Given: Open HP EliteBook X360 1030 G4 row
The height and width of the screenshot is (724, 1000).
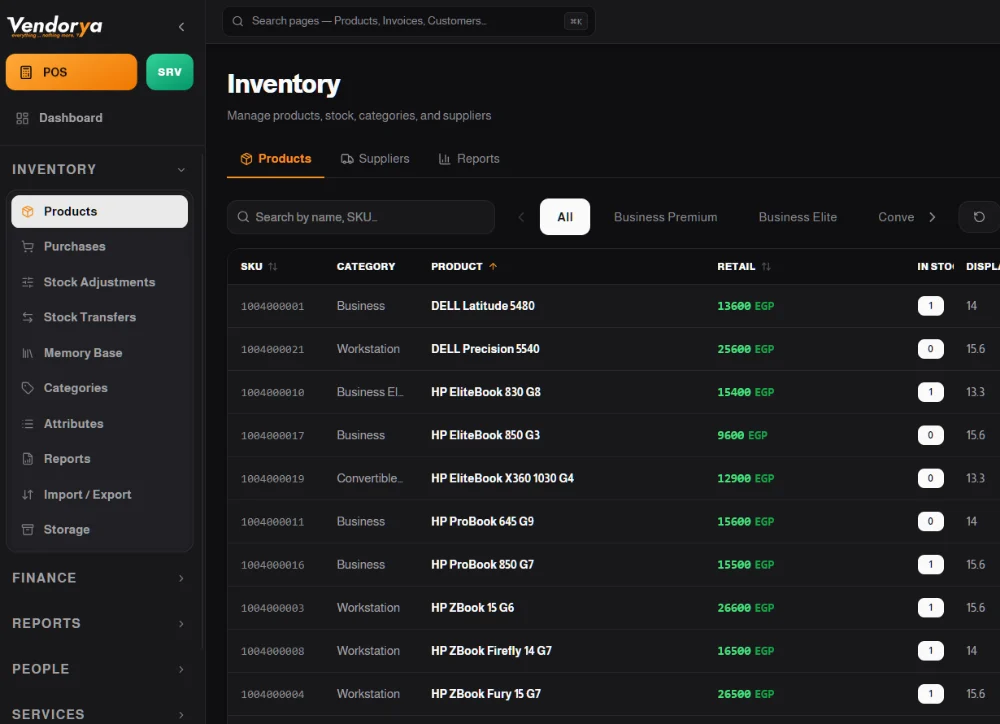Looking at the screenshot, I should click(614, 478).
